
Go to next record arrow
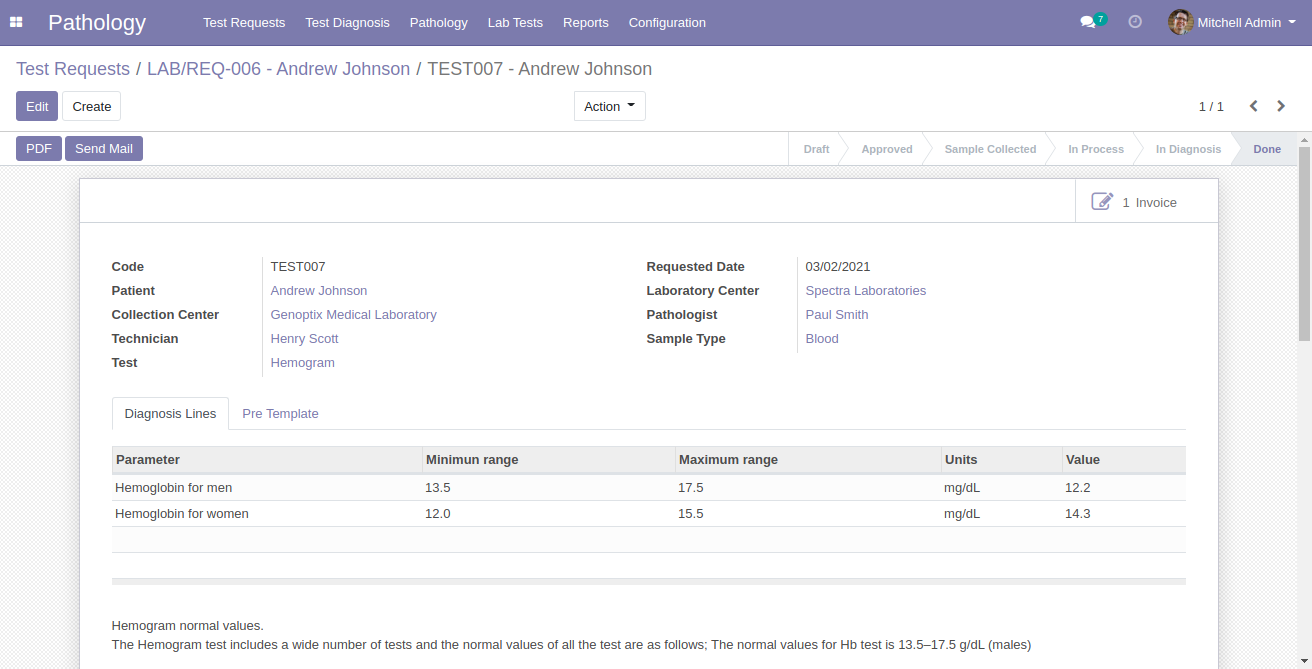click(x=1281, y=106)
